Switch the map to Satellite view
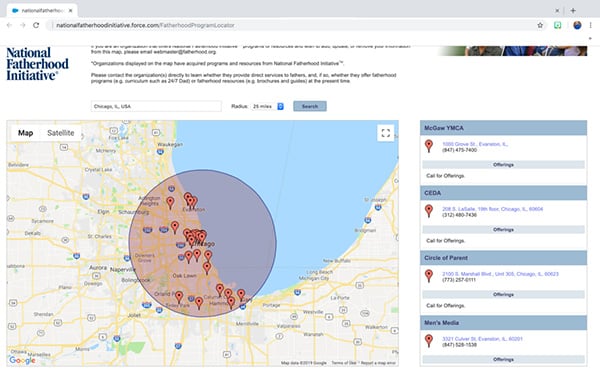 tap(60, 133)
